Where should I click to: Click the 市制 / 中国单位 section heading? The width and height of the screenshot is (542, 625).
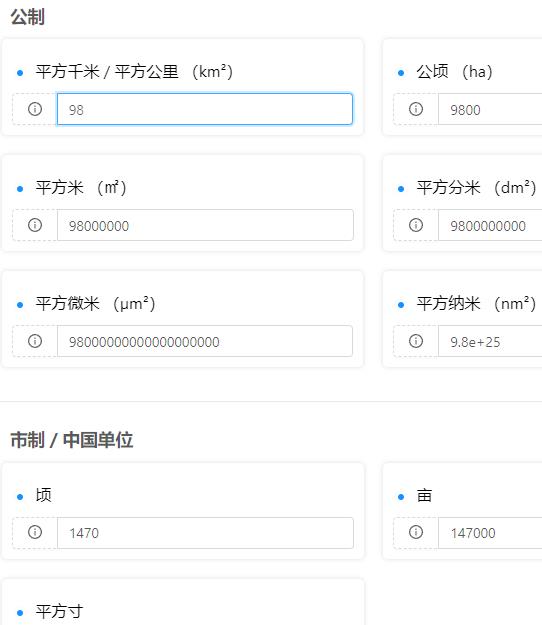(x=72, y=440)
